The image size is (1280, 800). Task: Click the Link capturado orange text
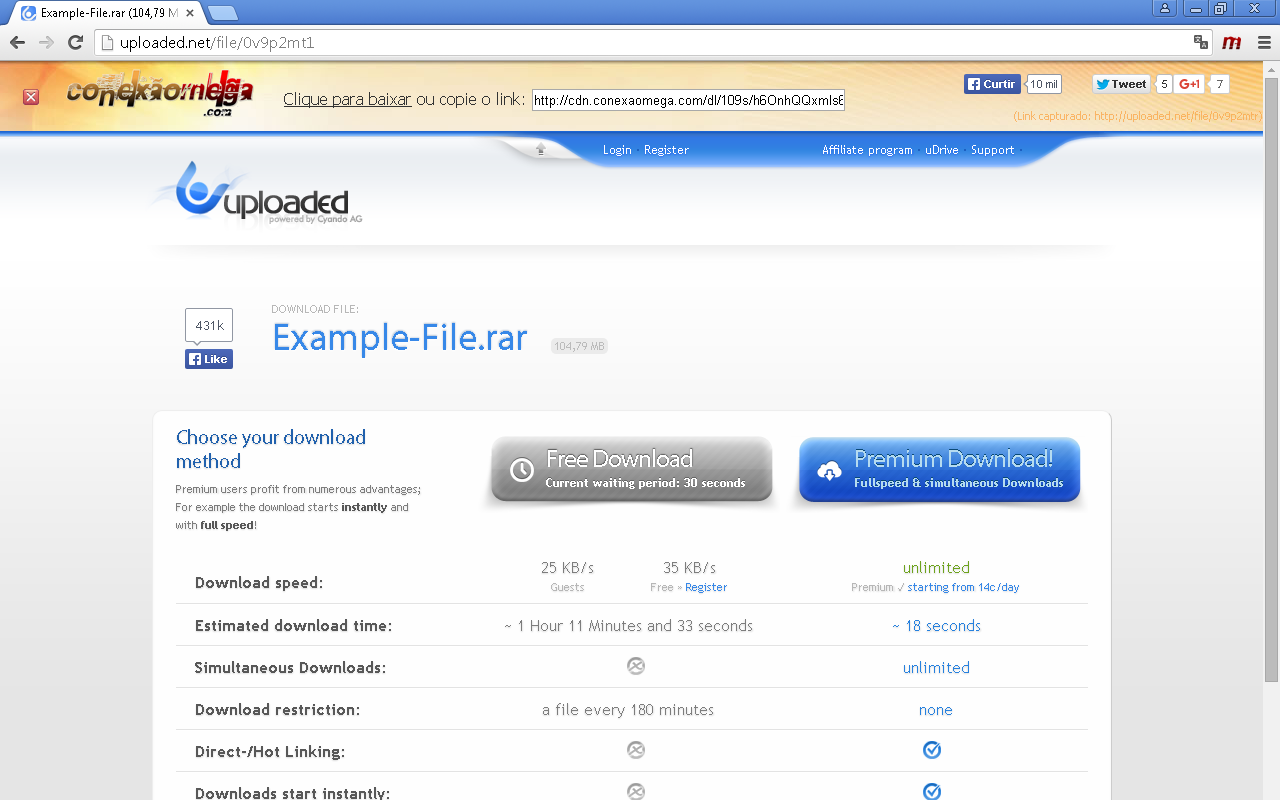point(1137,116)
